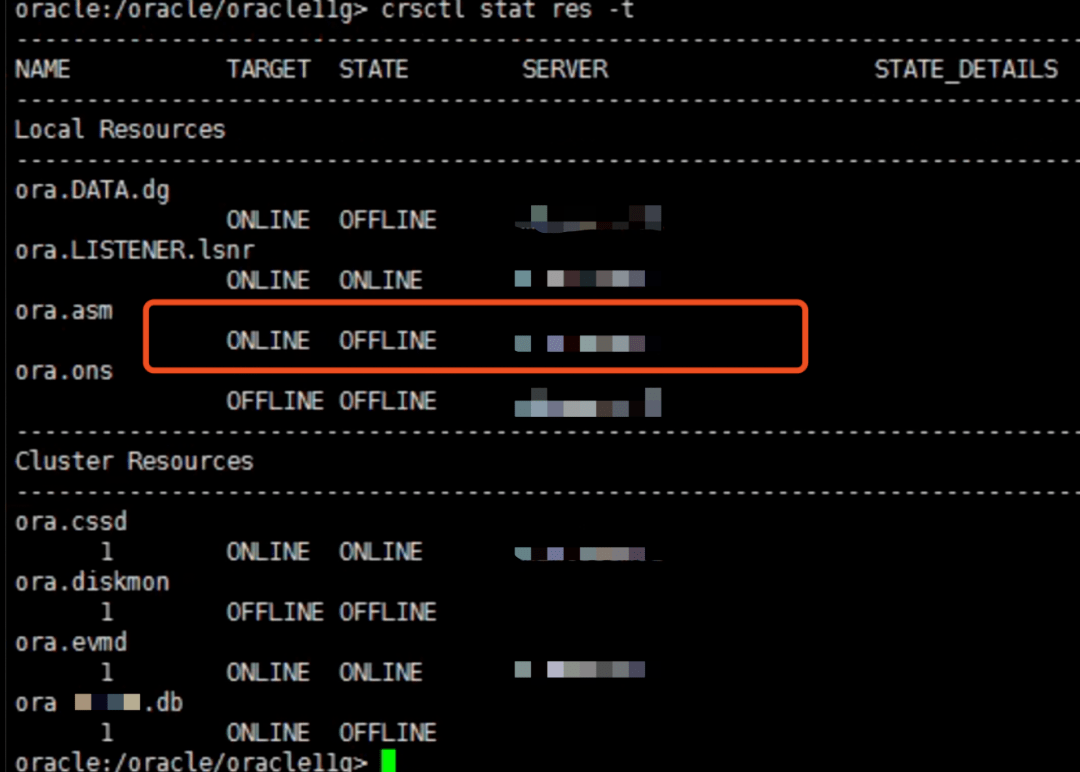This screenshot has height=772, width=1080.
Task: Click the OFFLINE target under ora.ons
Action: 275,401
